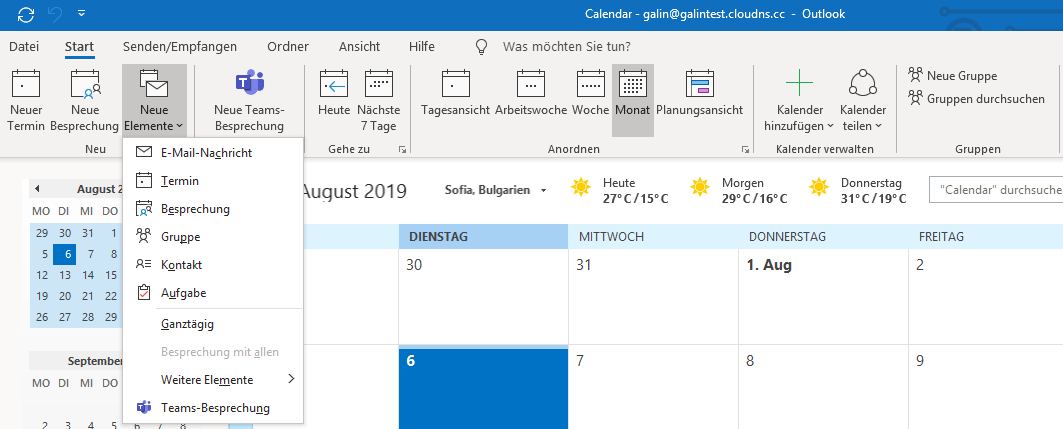The height and width of the screenshot is (429, 1063).
Task: Choose Teams-Besprechung in the dropdown menu
Action: tap(213, 408)
